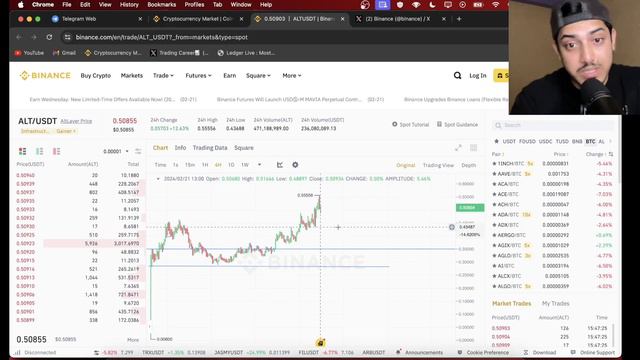Reload the Binance page
The height and width of the screenshot is (360, 640).
click(49, 37)
